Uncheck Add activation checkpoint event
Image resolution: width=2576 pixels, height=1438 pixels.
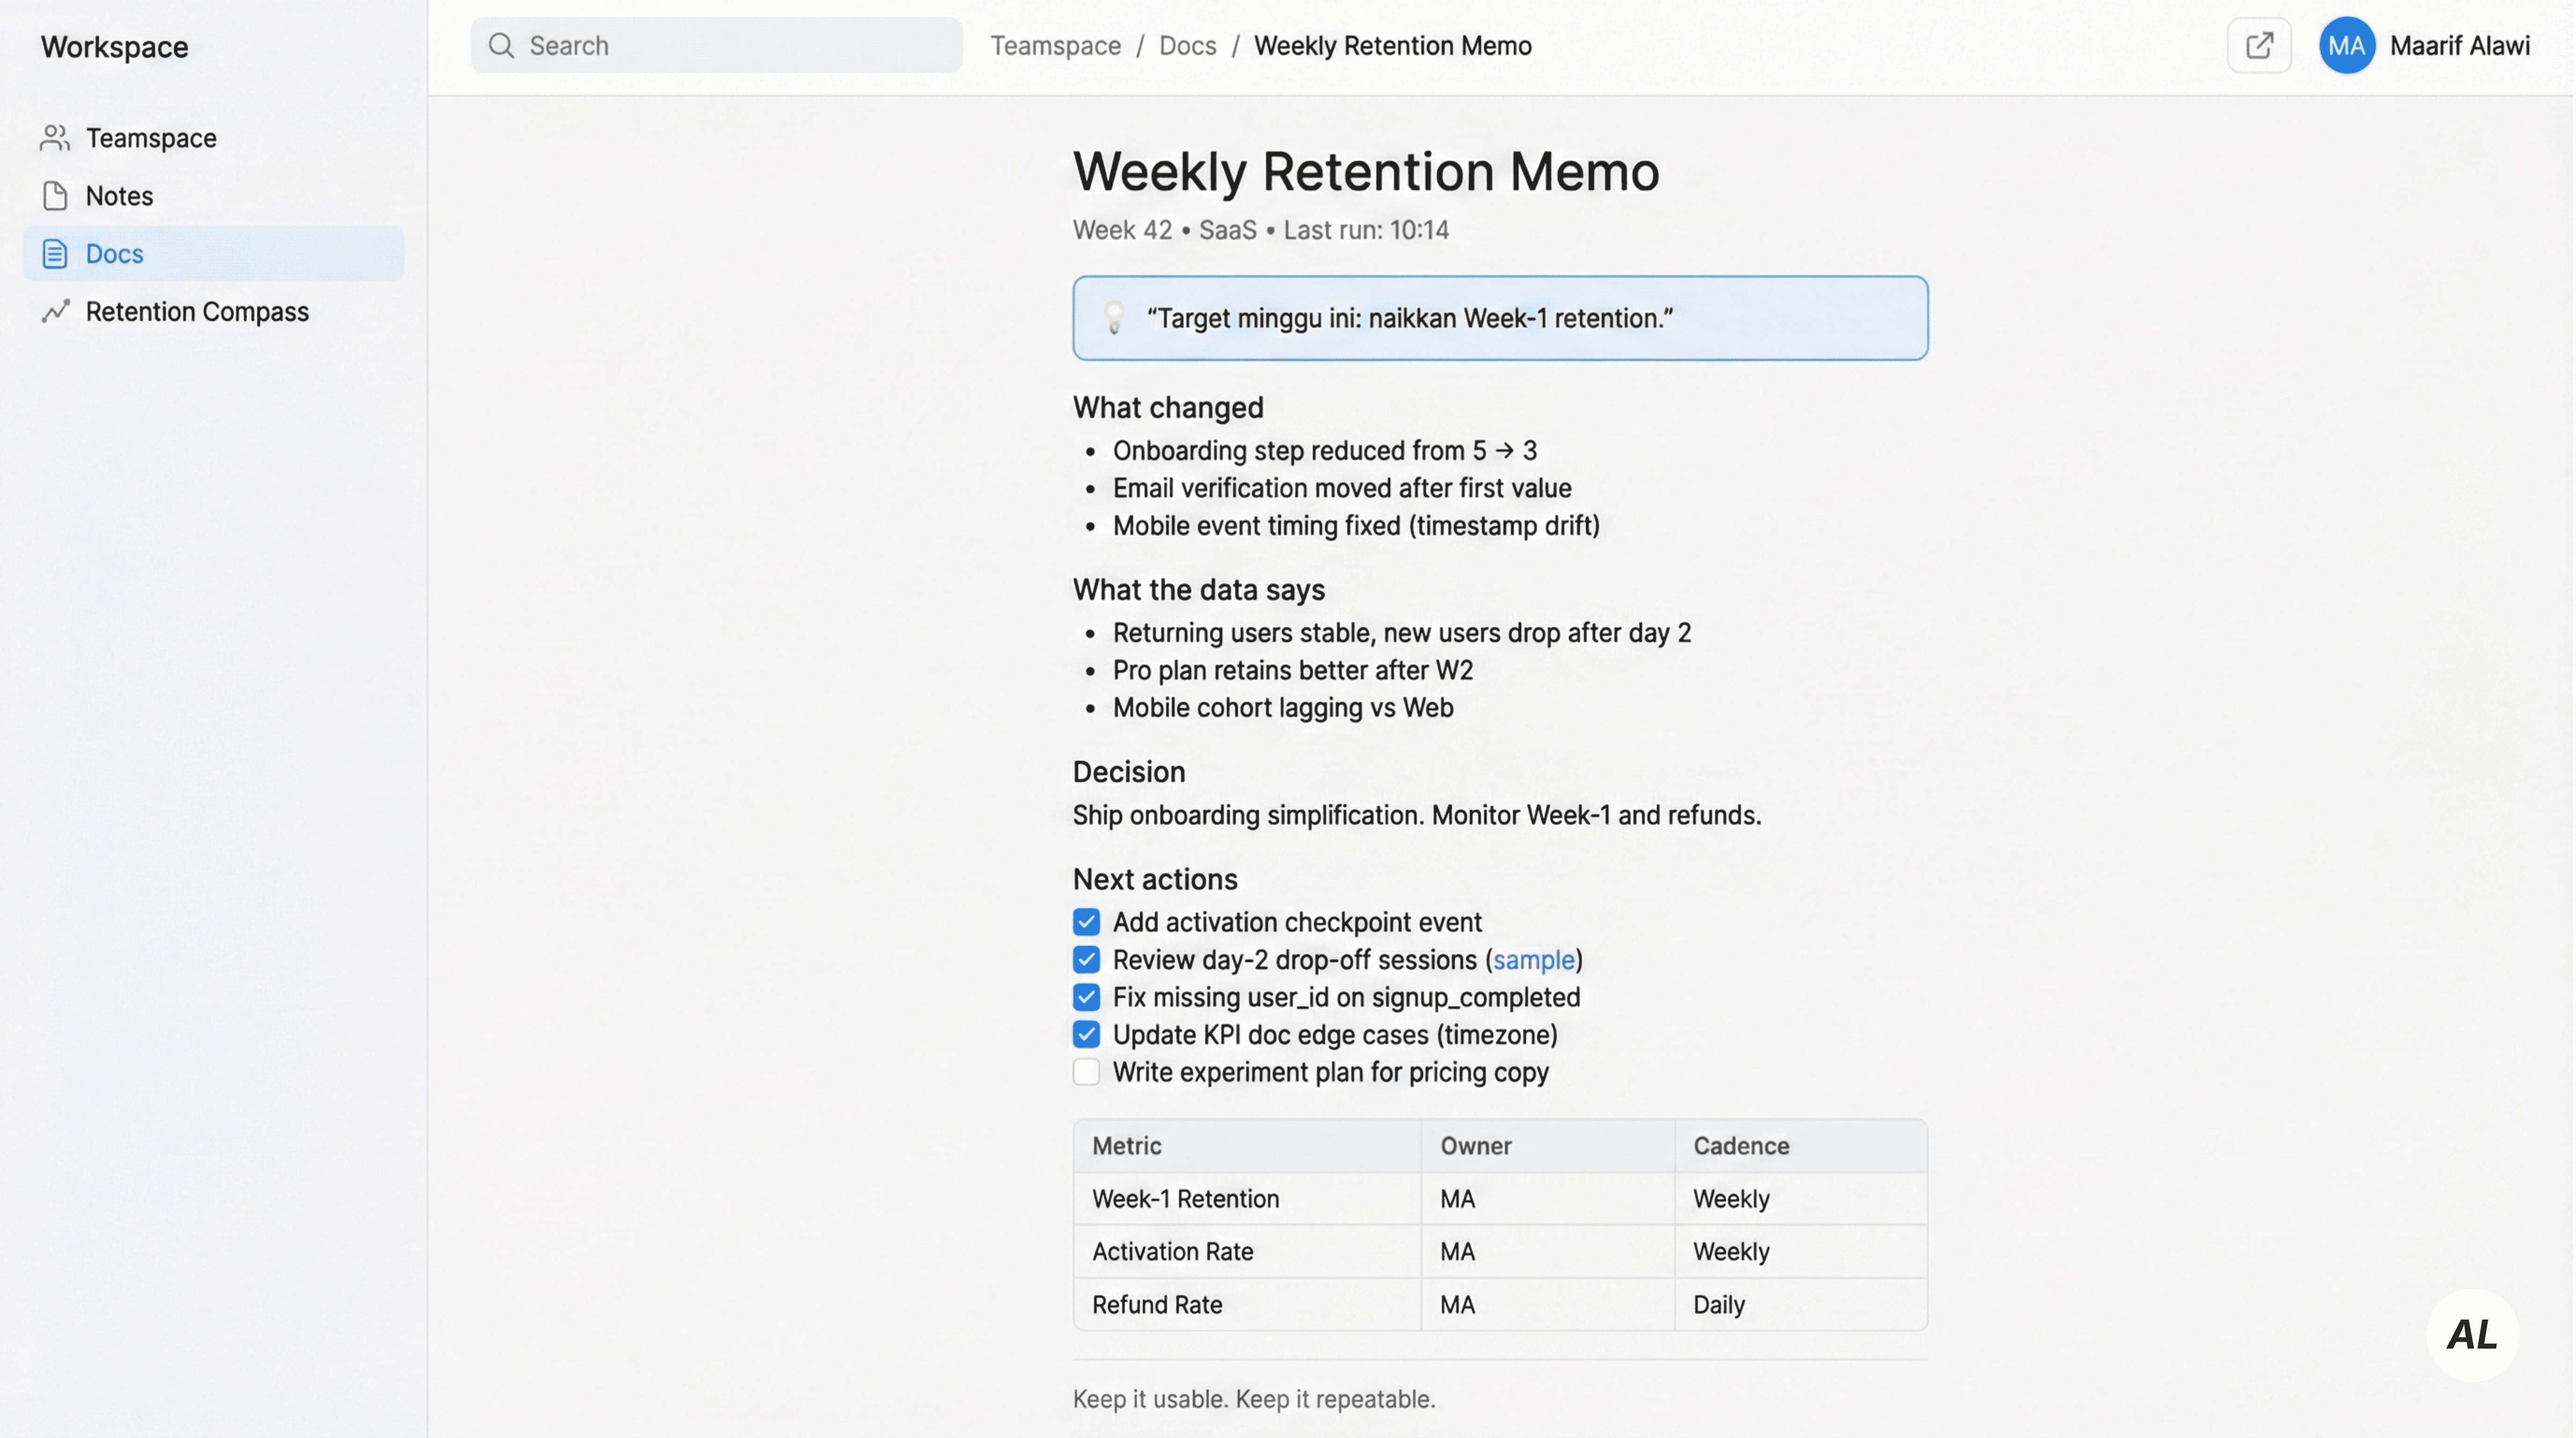(x=1086, y=922)
